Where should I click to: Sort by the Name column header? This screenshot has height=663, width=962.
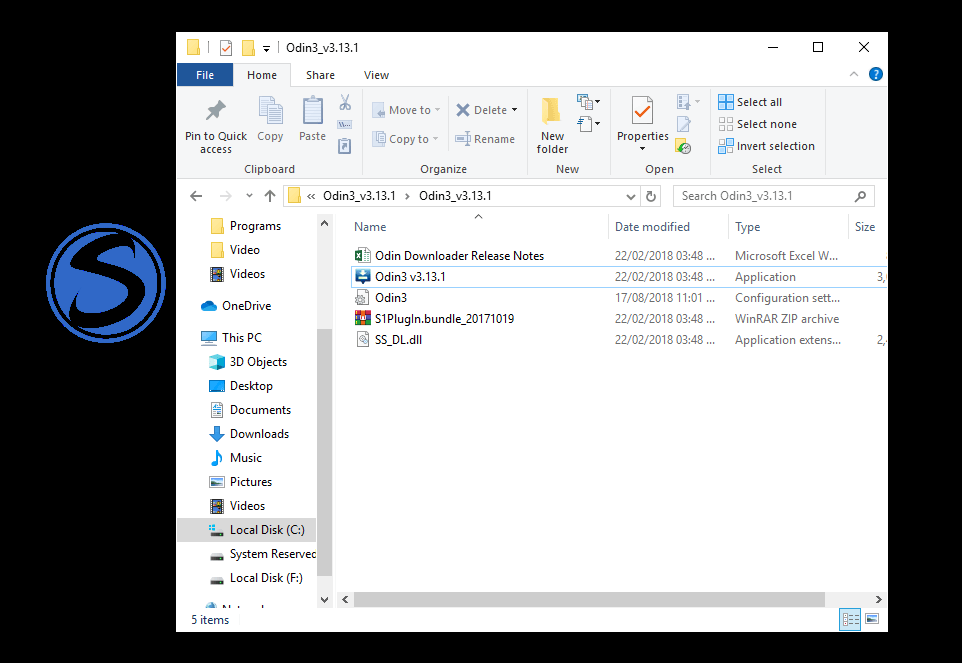pyautogui.click(x=479, y=226)
